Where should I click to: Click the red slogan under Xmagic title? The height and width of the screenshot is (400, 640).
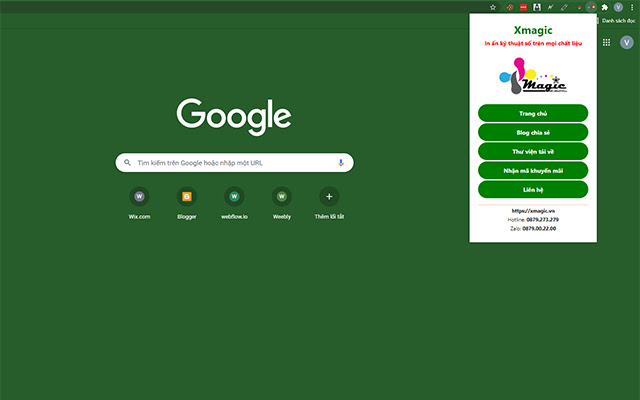pyautogui.click(x=533, y=43)
